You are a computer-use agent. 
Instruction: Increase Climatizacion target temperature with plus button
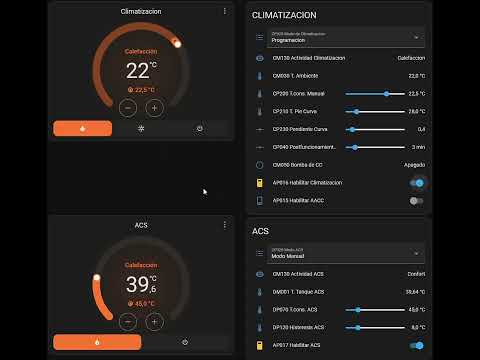(x=154, y=108)
